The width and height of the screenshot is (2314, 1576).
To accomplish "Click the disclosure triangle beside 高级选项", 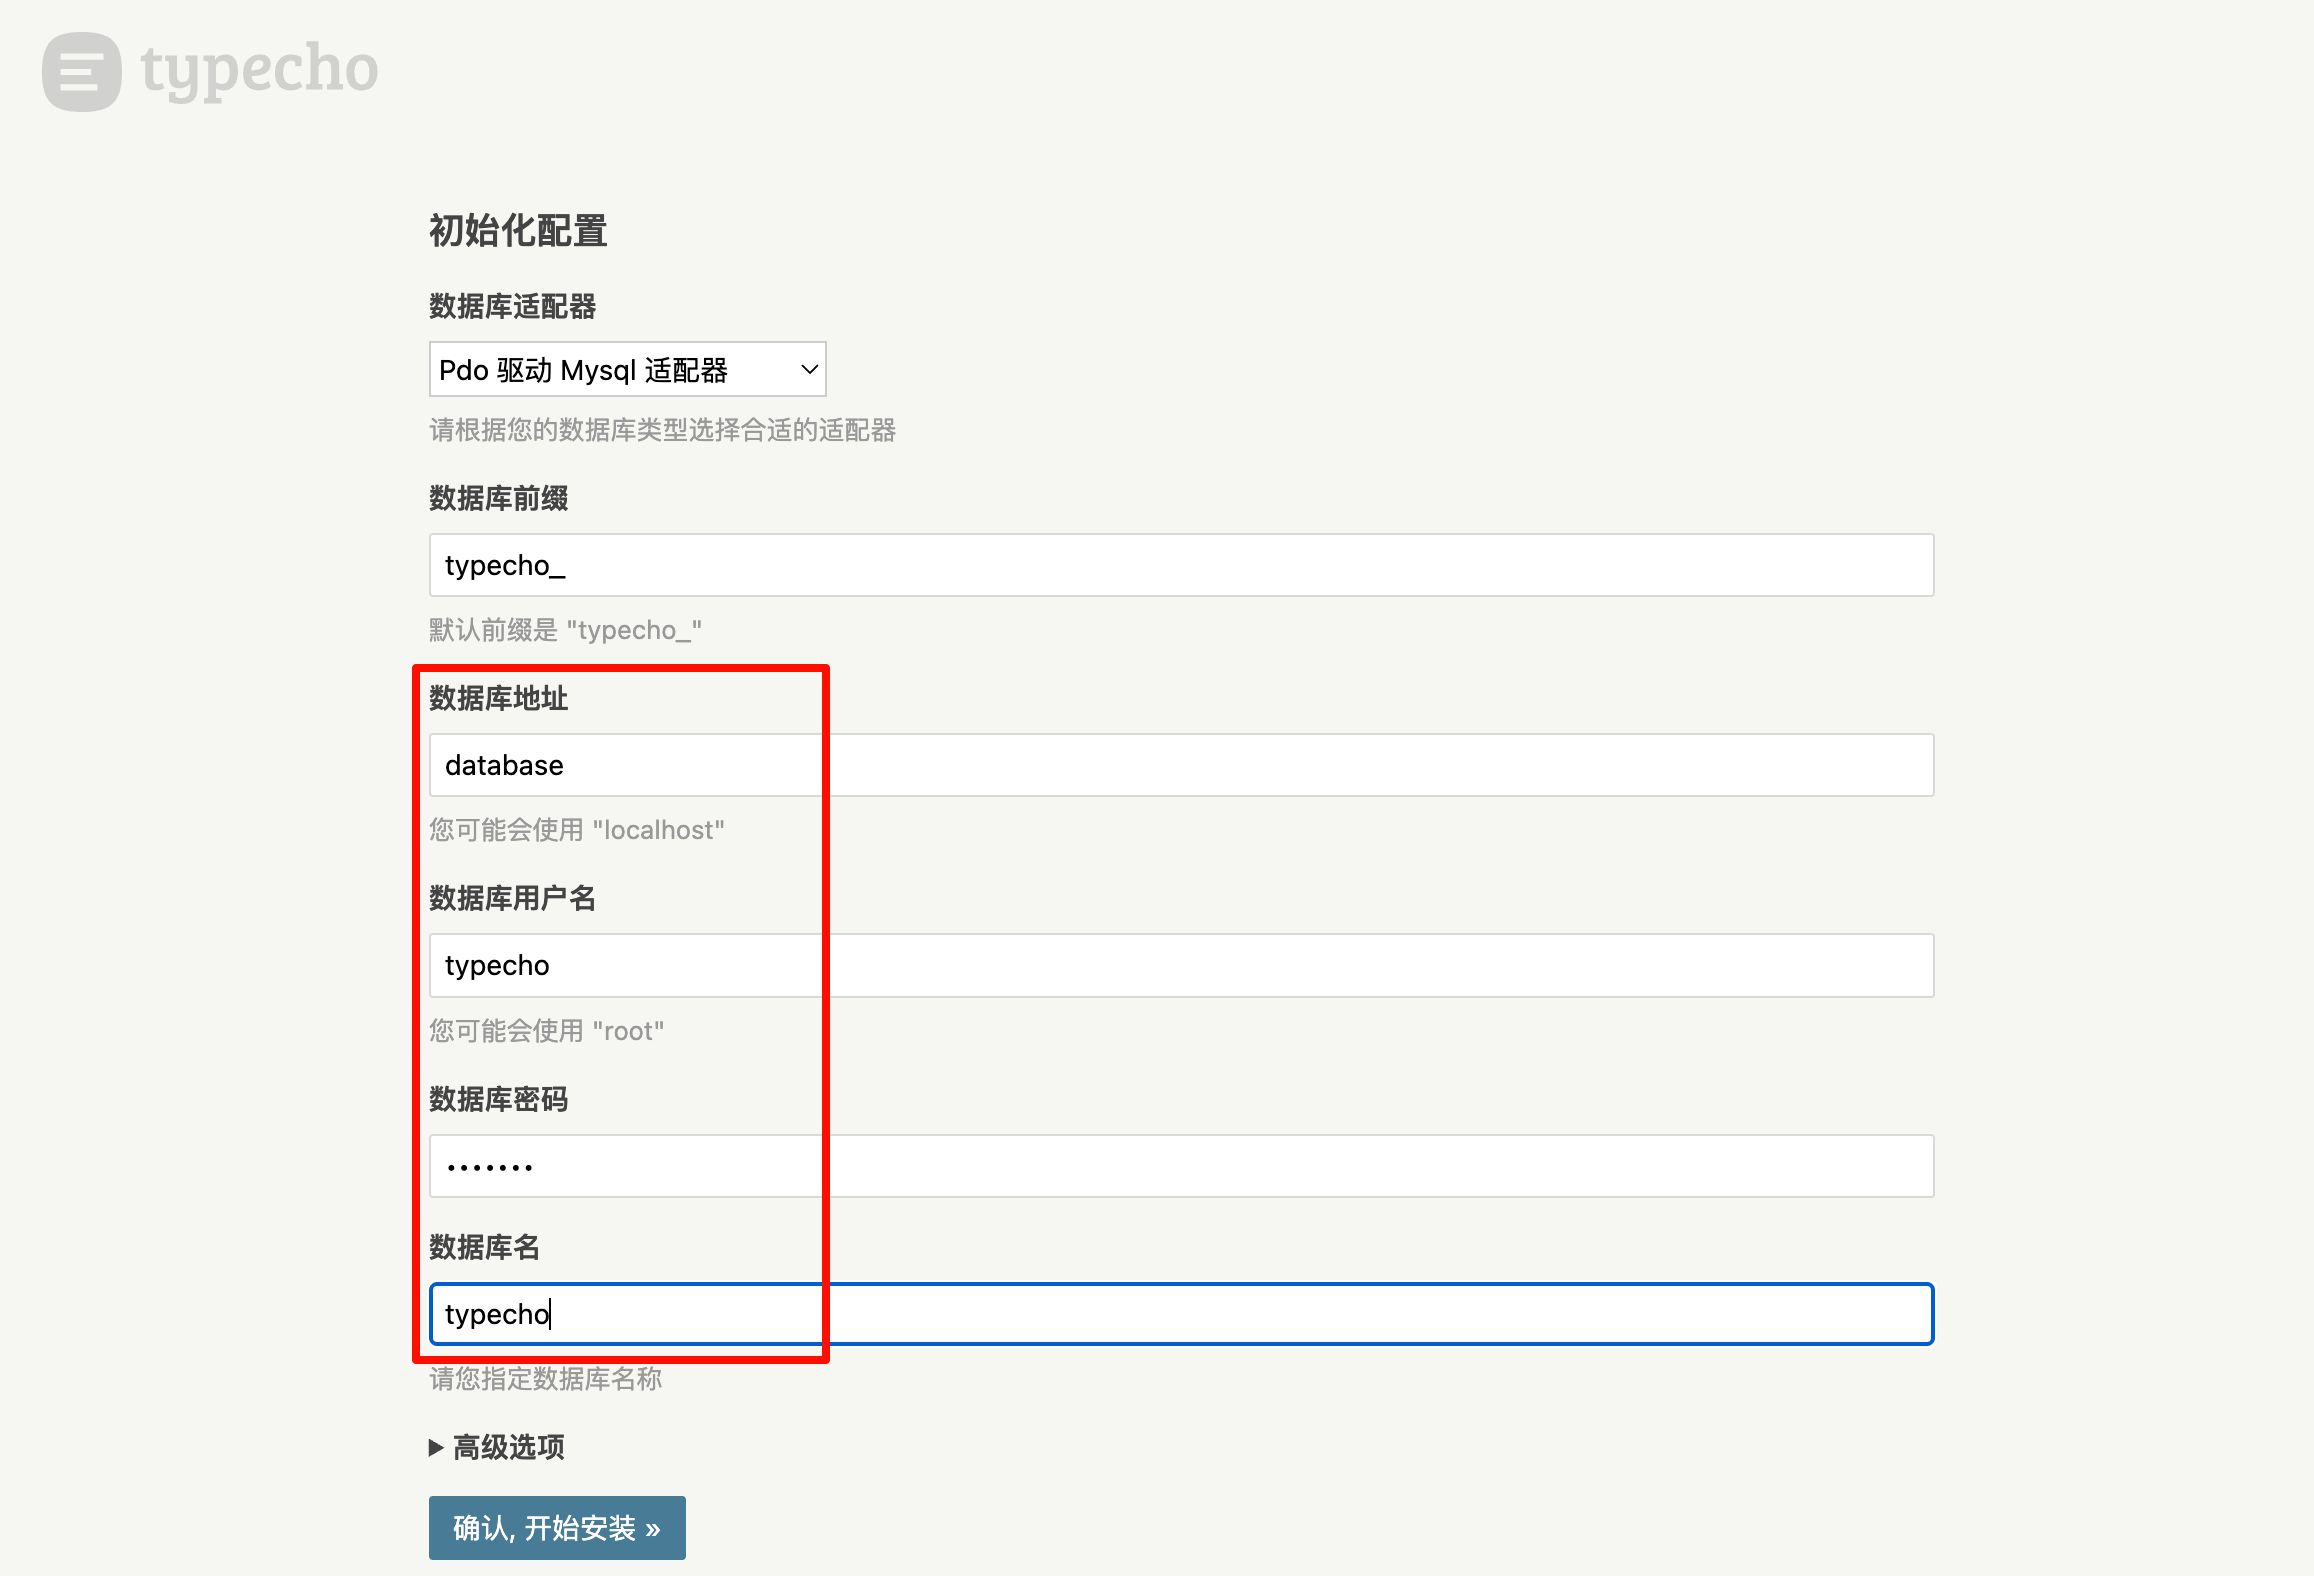I will pyautogui.click(x=436, y=1447).
